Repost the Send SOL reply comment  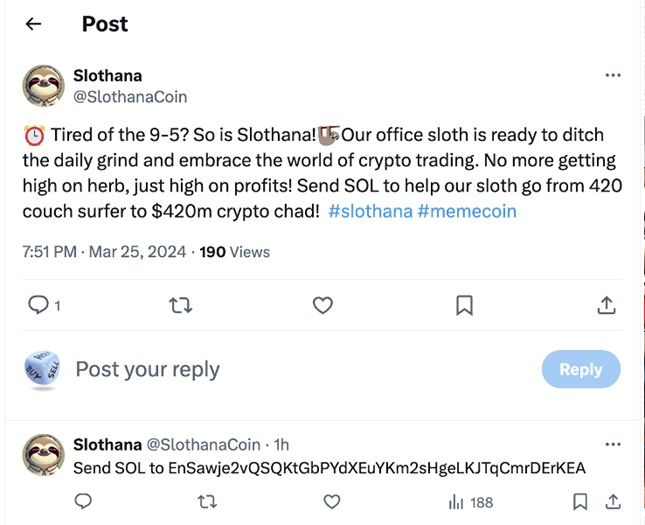click(x=207, y=501)
